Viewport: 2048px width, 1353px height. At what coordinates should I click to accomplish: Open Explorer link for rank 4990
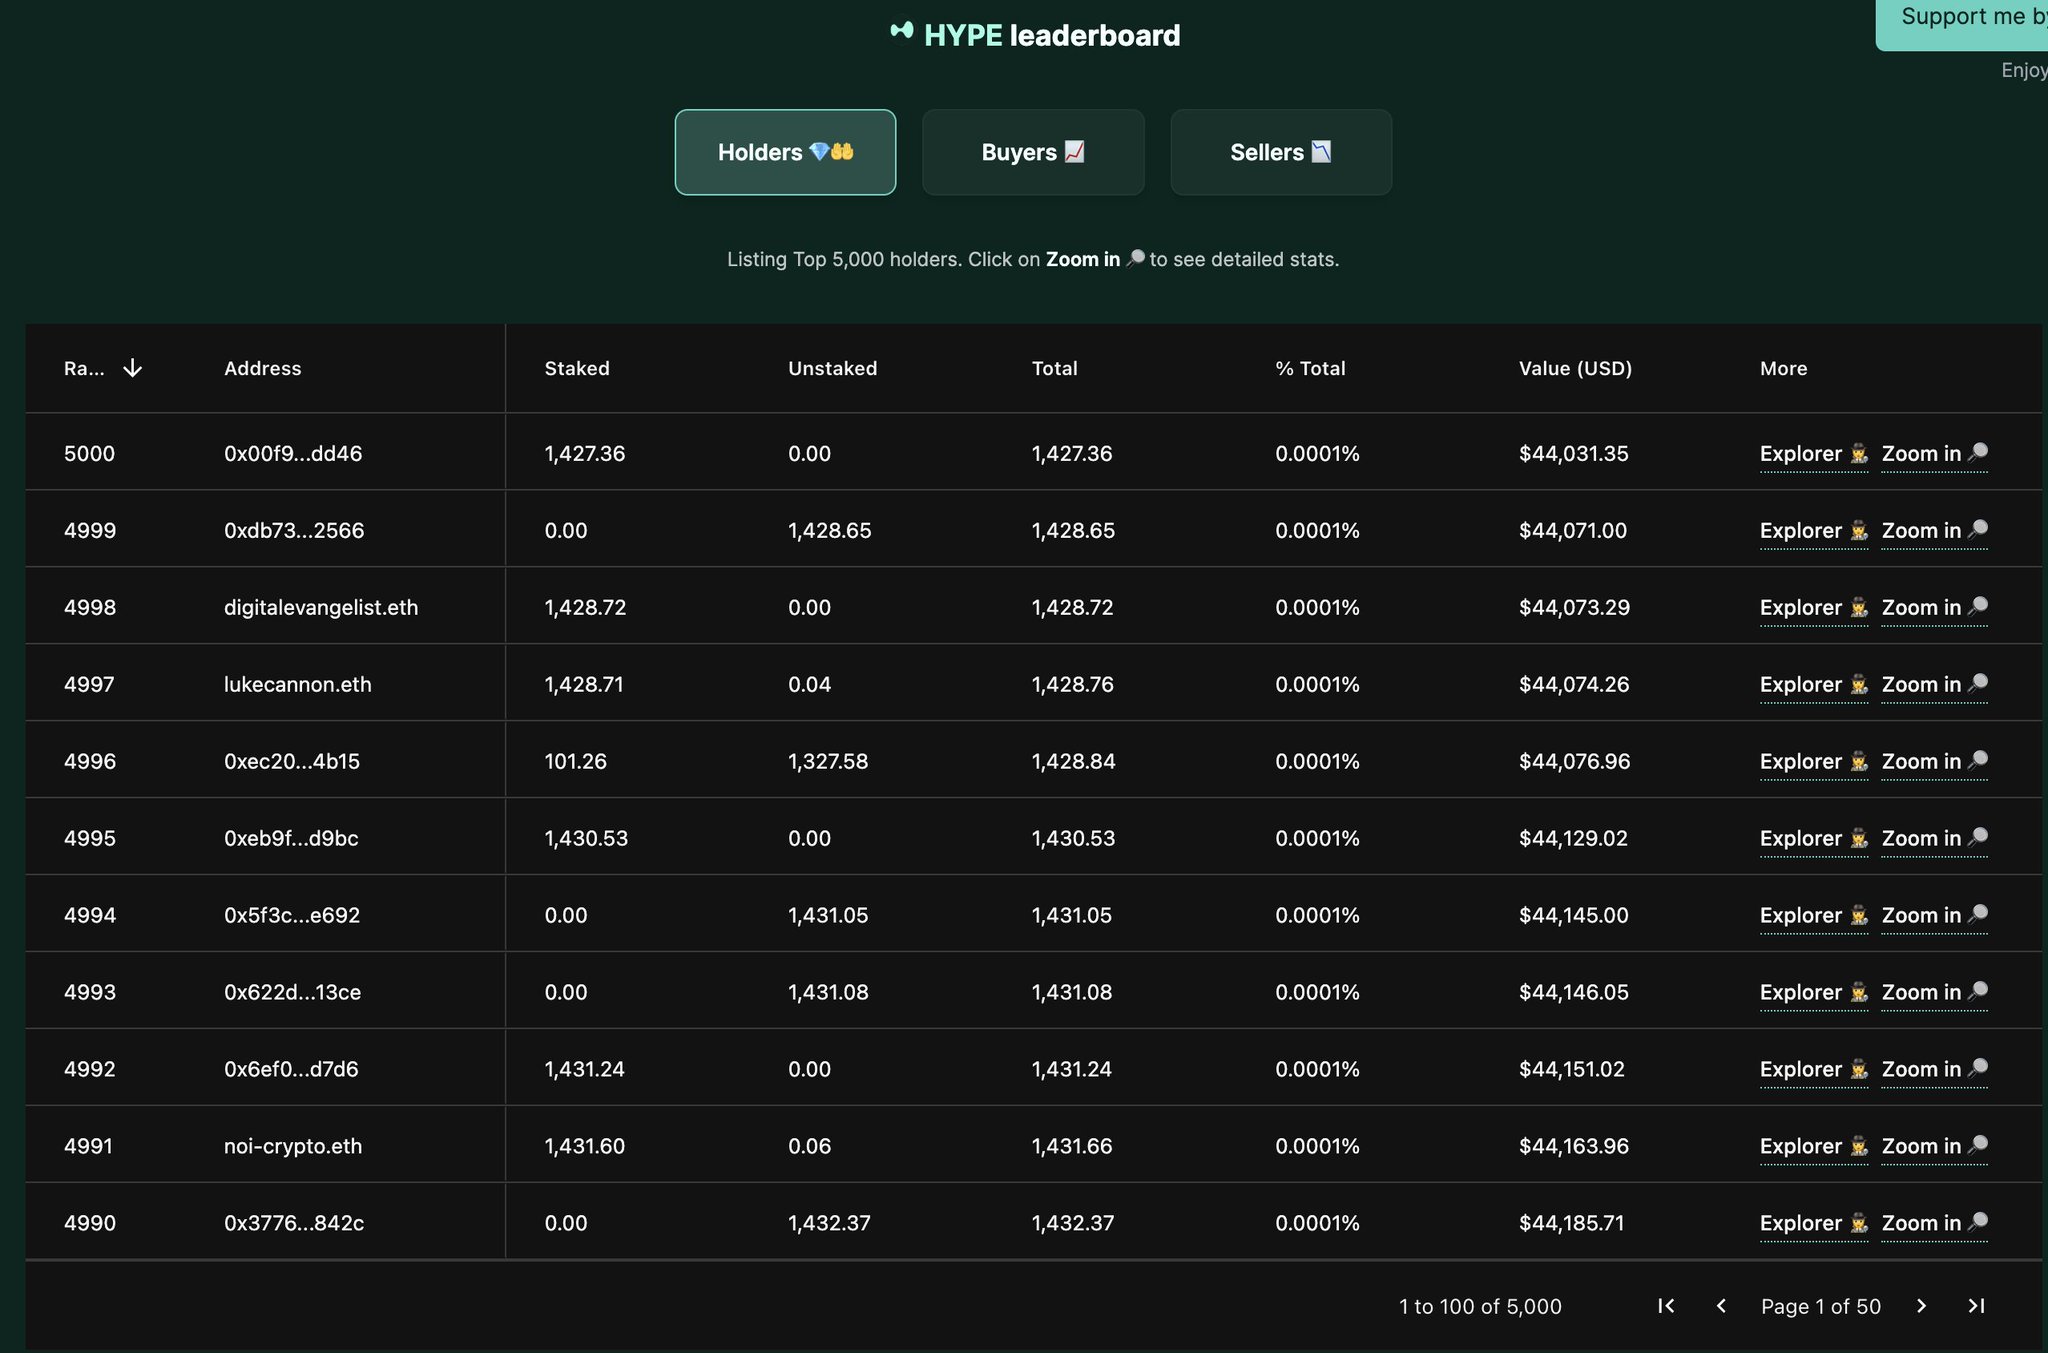(x=1800, y=1223)
